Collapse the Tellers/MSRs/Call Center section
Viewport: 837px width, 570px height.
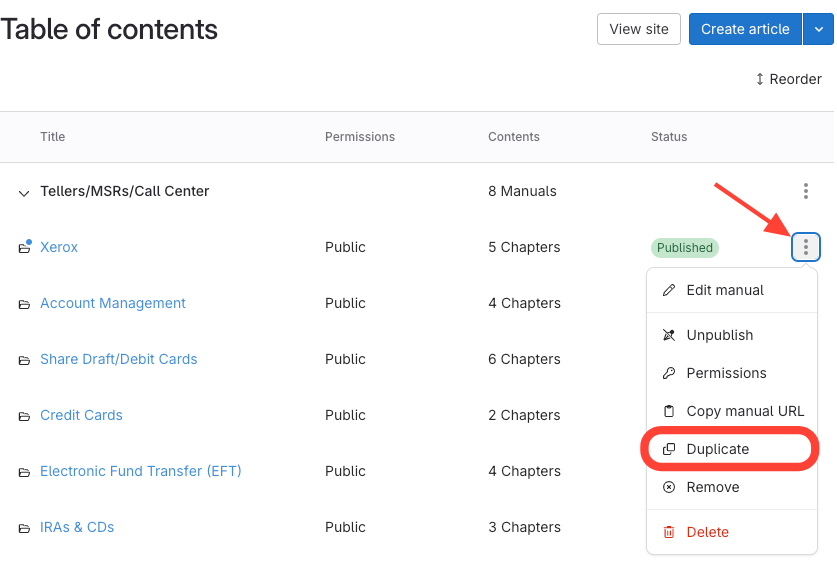24,192
